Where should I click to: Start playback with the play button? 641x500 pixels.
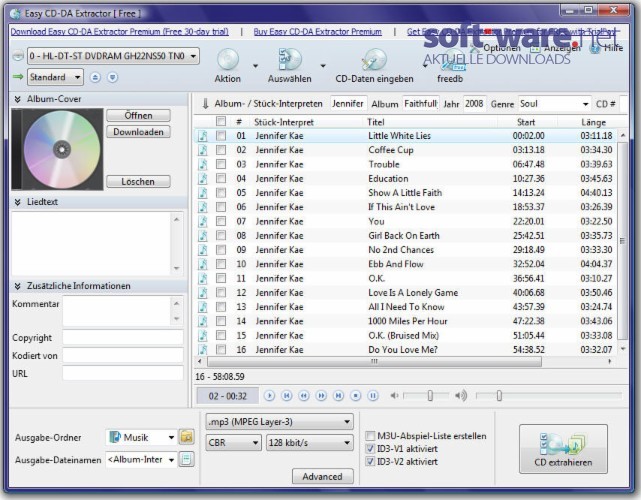pyautogui.click(x=269, y=396)
